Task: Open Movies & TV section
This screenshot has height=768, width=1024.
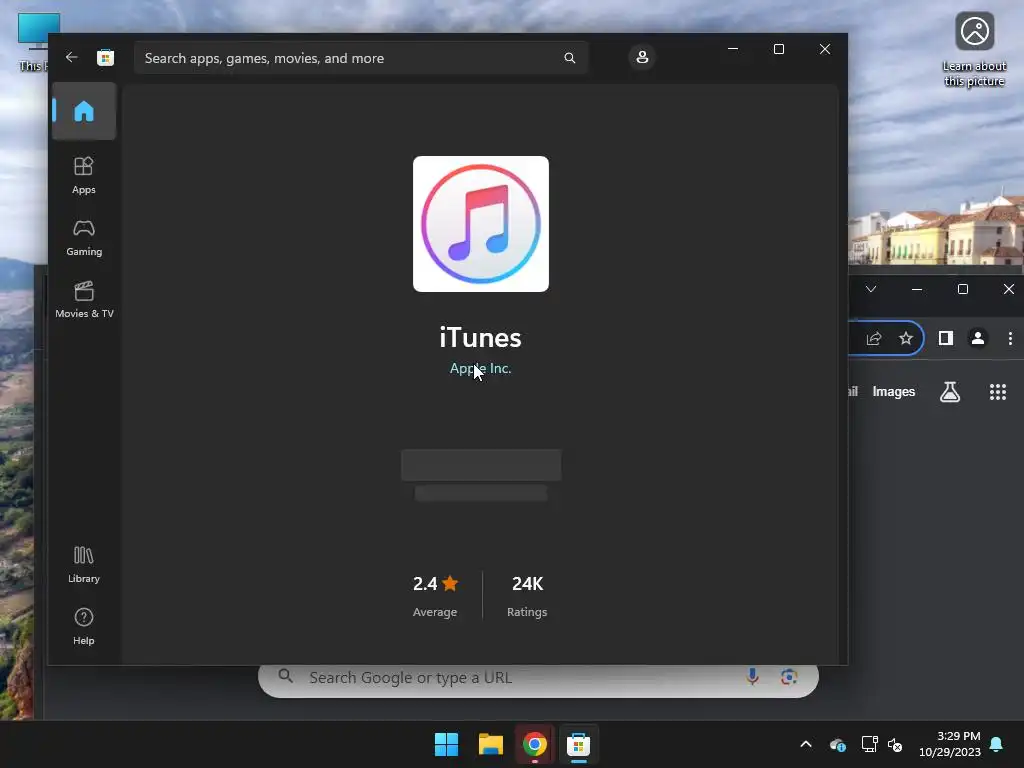Action: [x=84, y=300]
